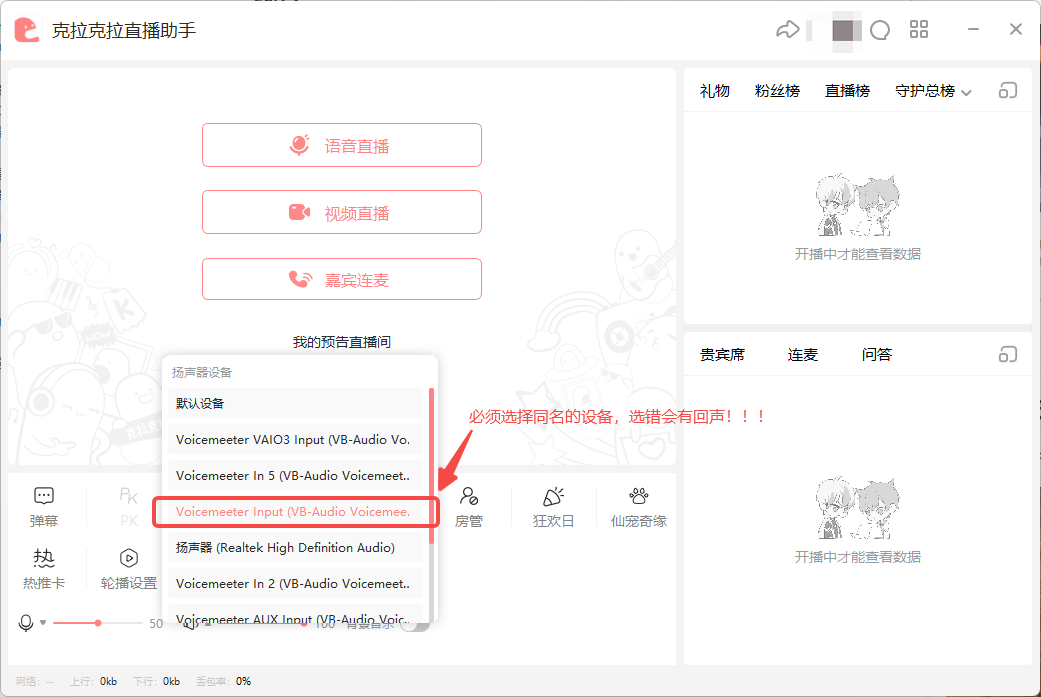Click the 上行 0kb status text
The image size is (1041, 697).
coord(94,681)
